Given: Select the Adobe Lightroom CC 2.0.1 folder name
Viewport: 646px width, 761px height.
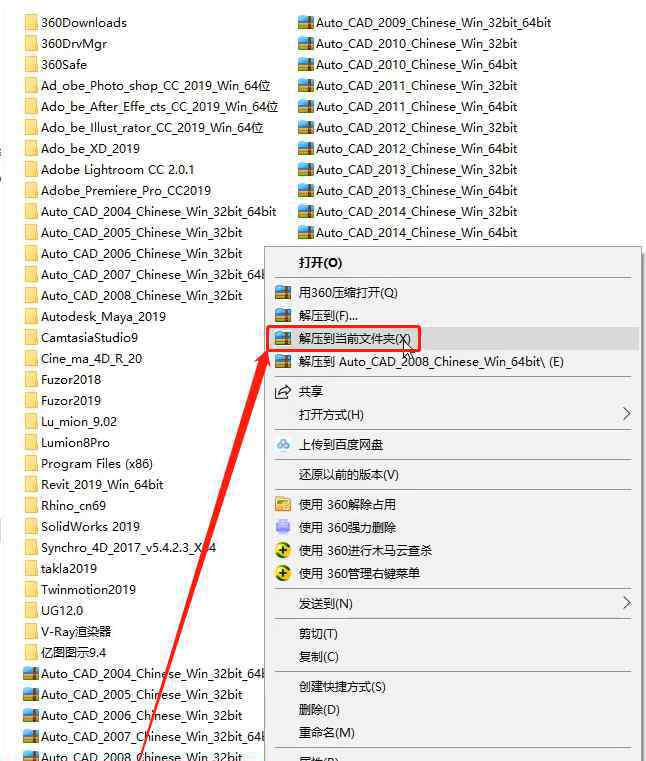Looking at the screenshot, I should point(117,169).
